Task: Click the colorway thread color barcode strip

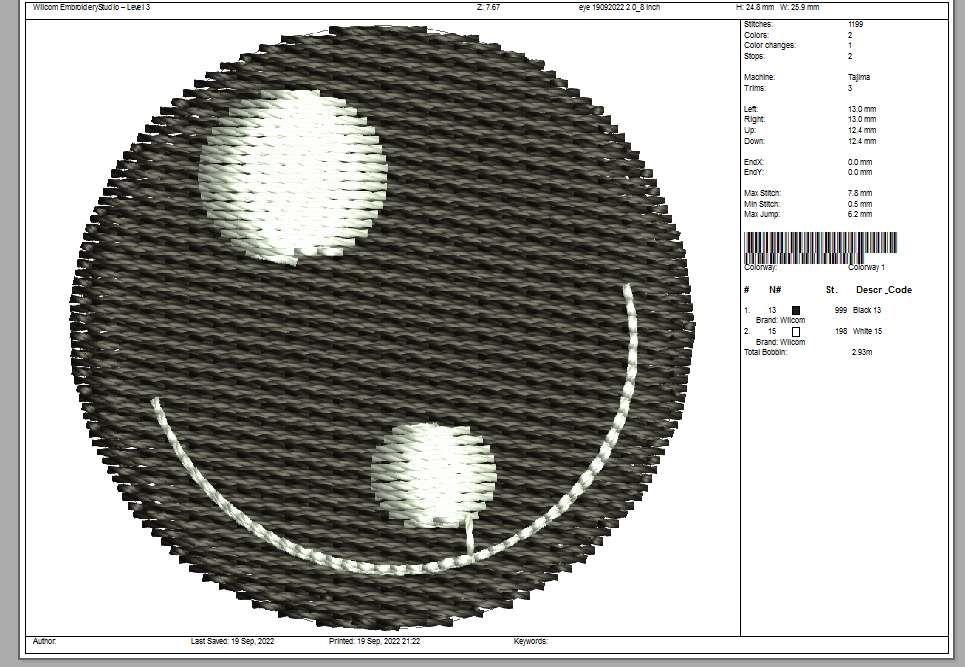Action: (820, 243)
